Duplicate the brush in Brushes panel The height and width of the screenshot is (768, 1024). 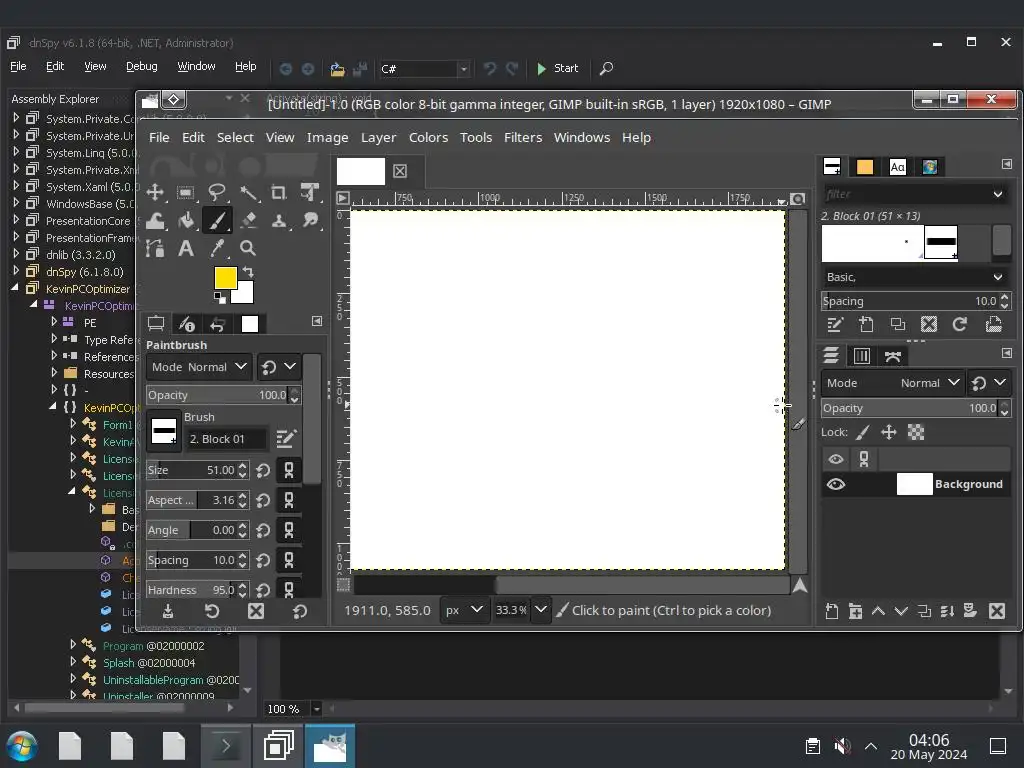click(897, 325)
